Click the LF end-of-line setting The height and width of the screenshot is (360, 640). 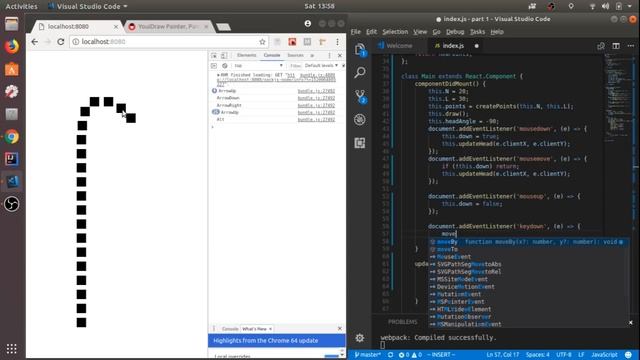pos(581,355)
